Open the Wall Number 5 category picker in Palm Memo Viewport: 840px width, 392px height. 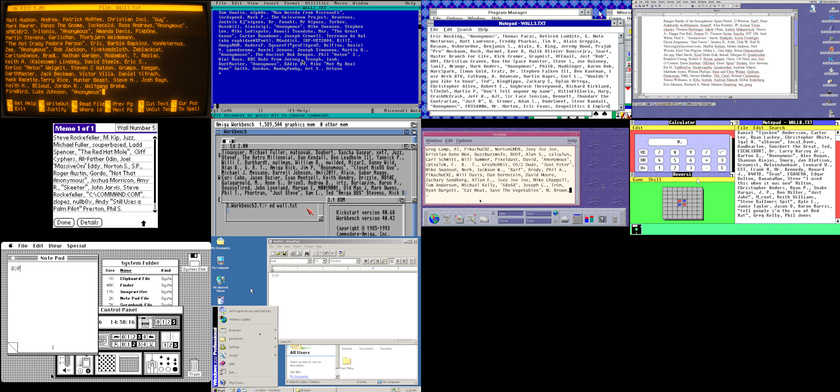coord(137,128)
